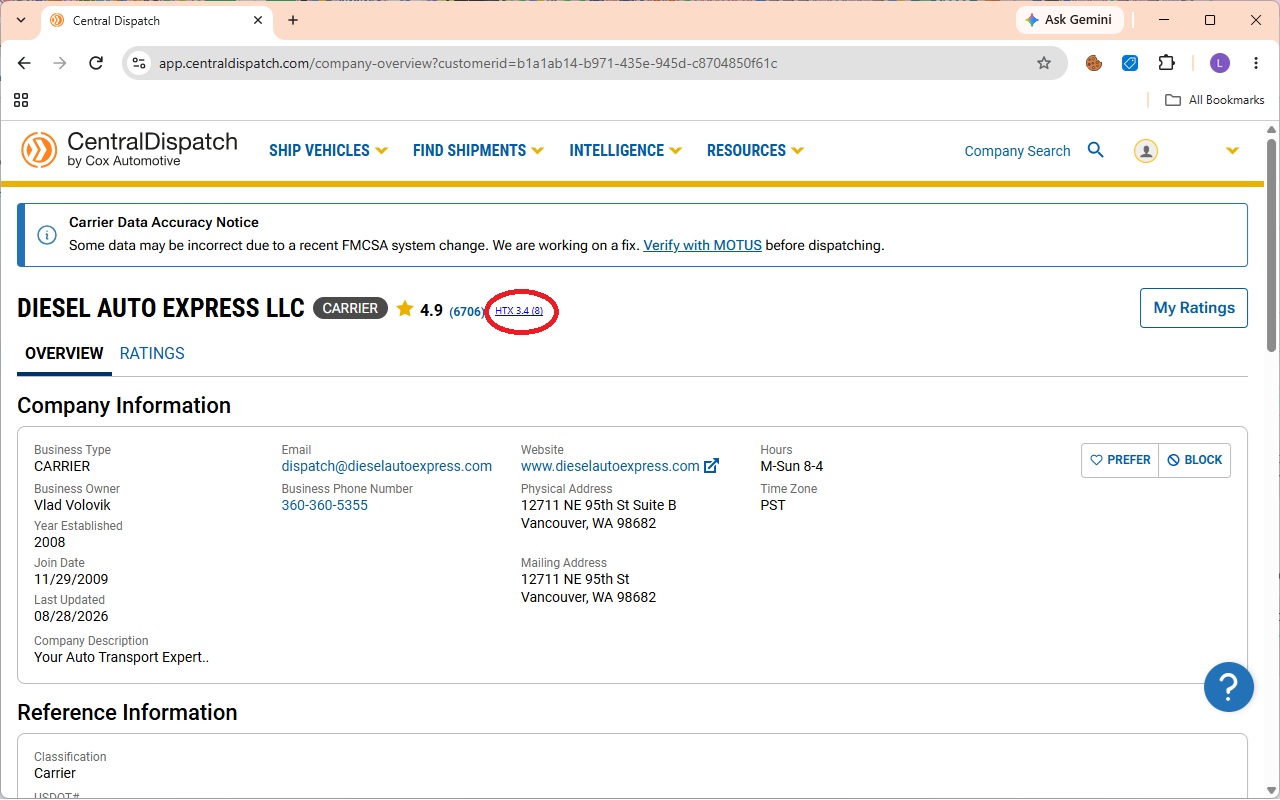
Task: Reload the page
Action: pos(96,63)
